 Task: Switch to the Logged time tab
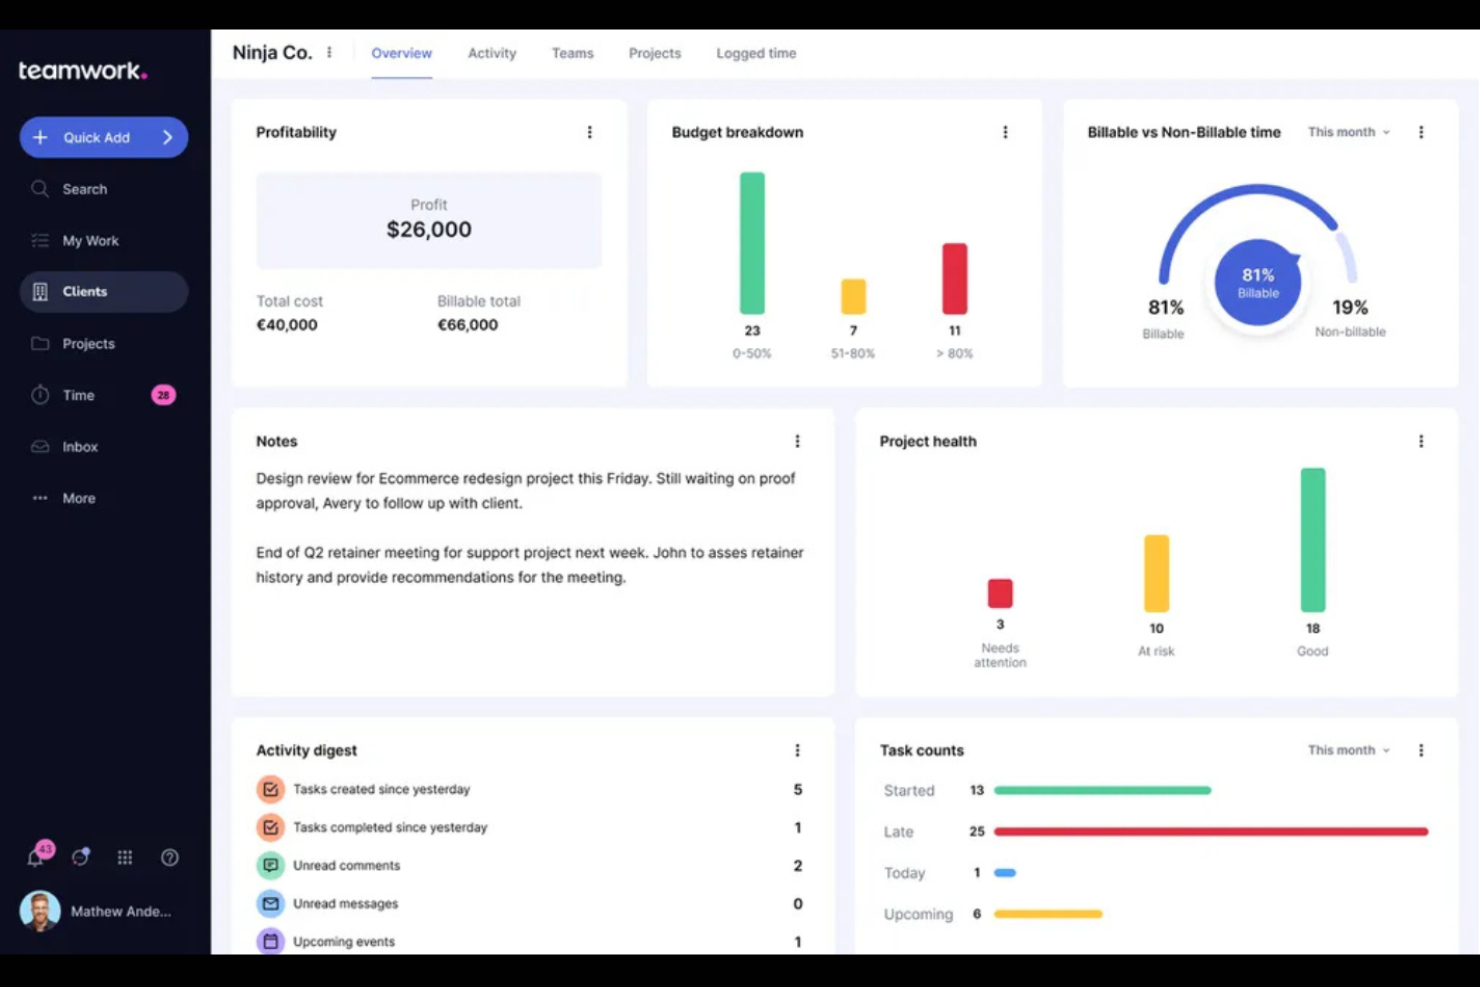pos(755,53)
